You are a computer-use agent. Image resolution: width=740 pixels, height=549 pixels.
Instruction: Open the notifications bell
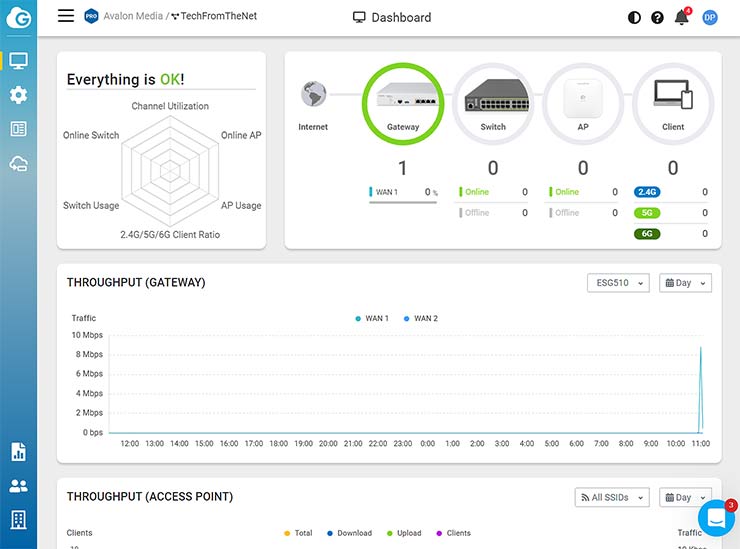pos(682,17)
